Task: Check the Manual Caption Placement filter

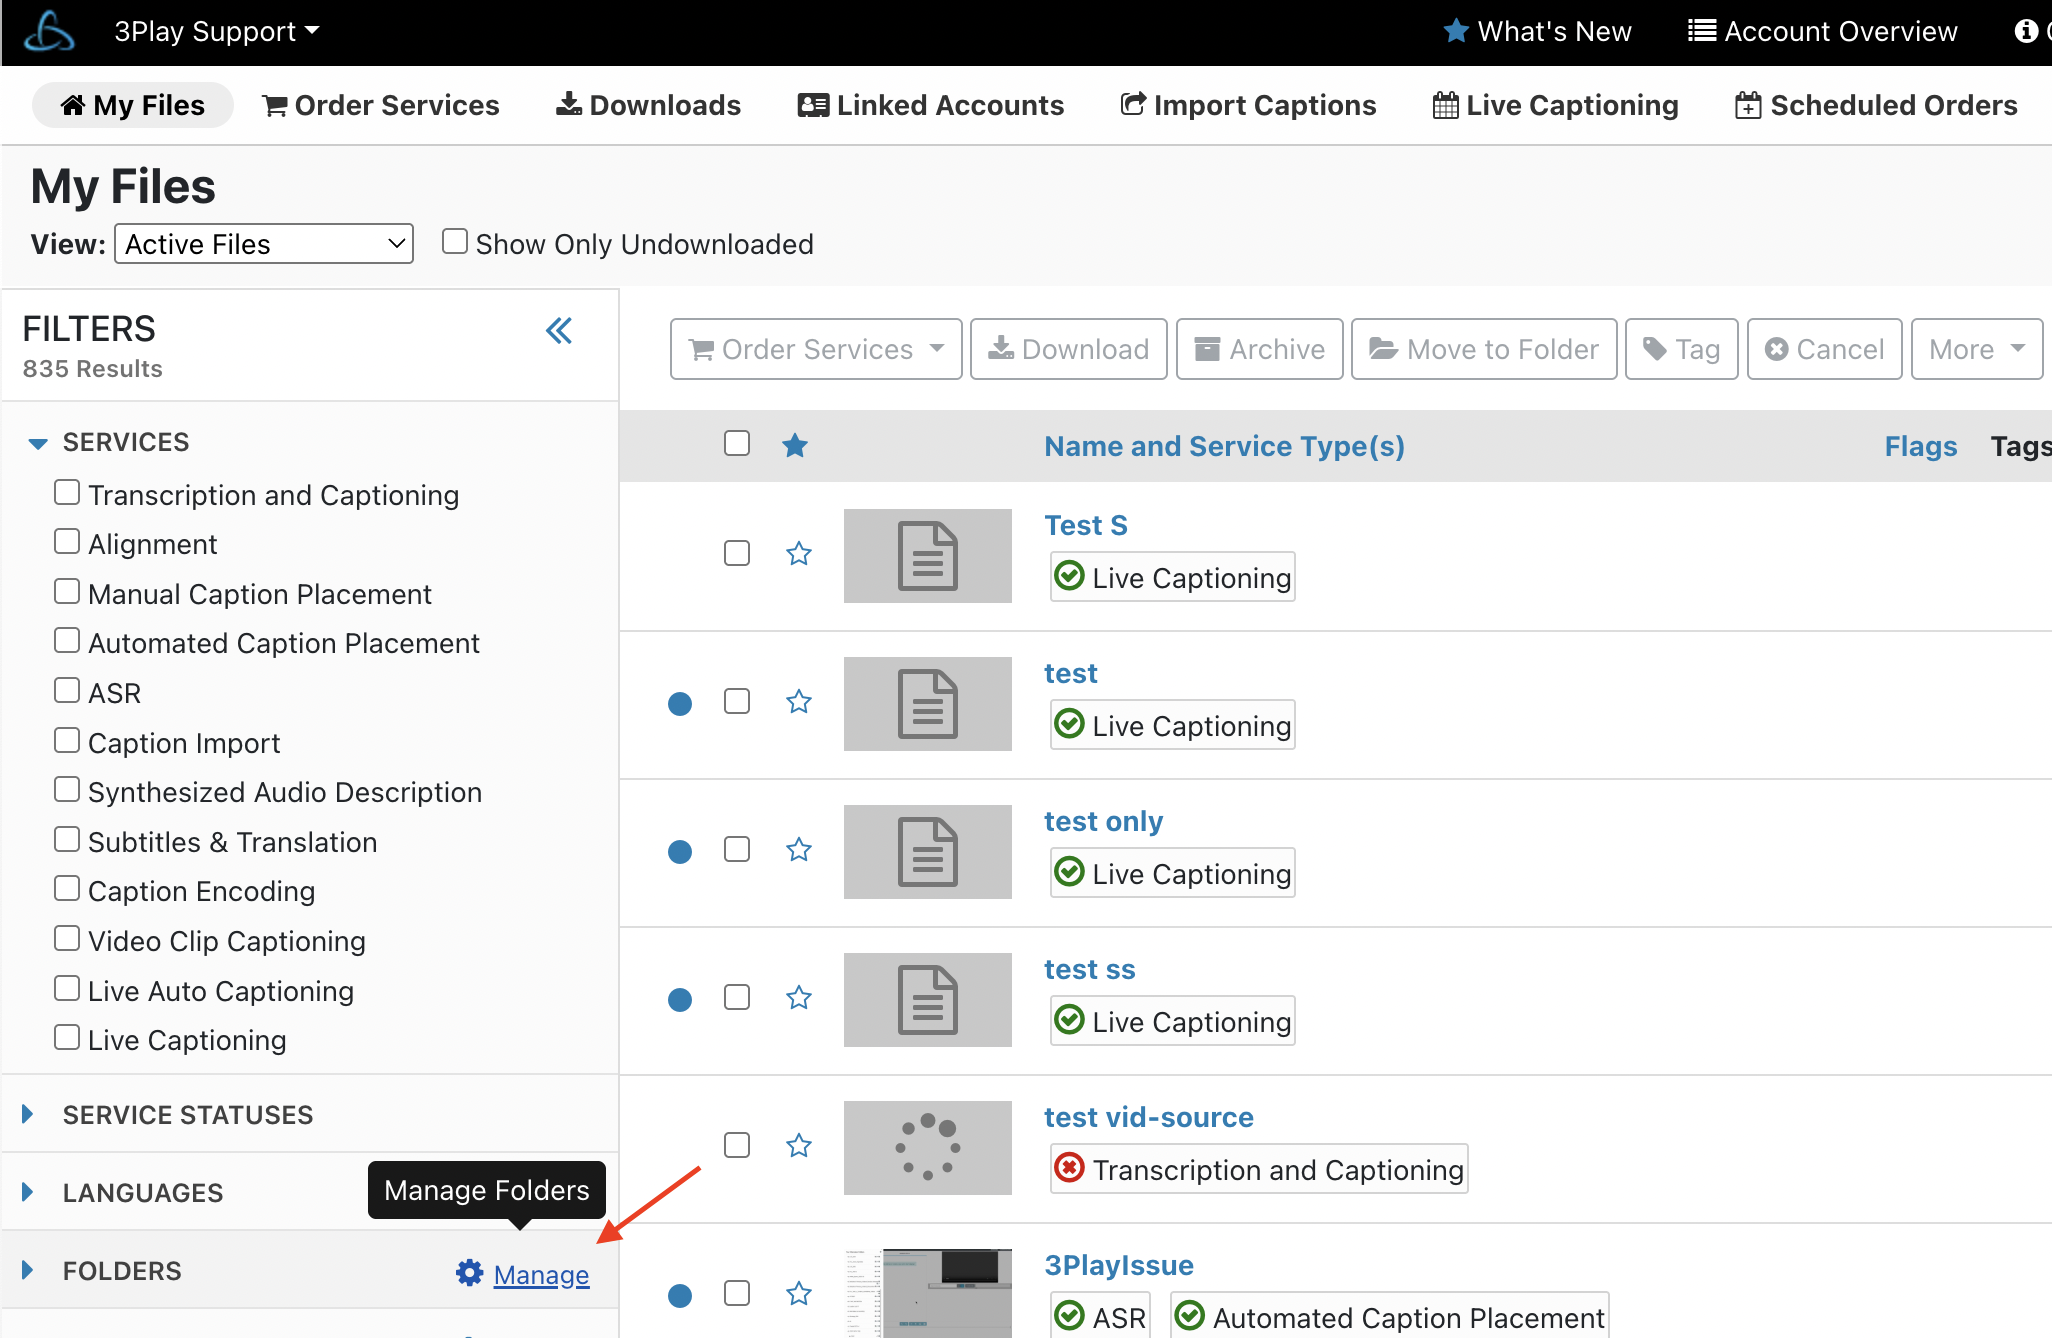Action: coord(67,592)
